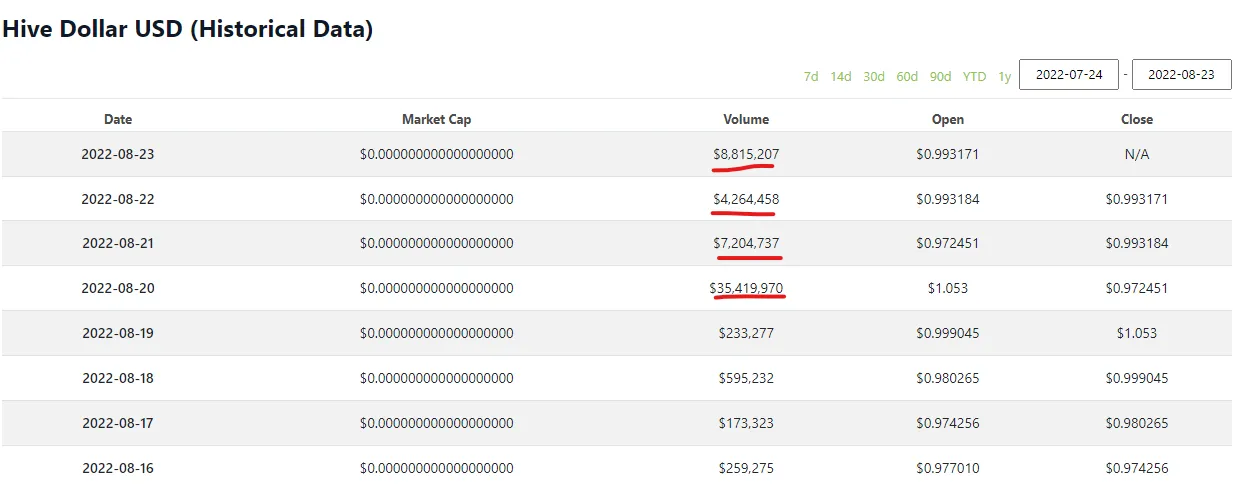
Task: Switch to the YTD range
Action: pos(974,76)
